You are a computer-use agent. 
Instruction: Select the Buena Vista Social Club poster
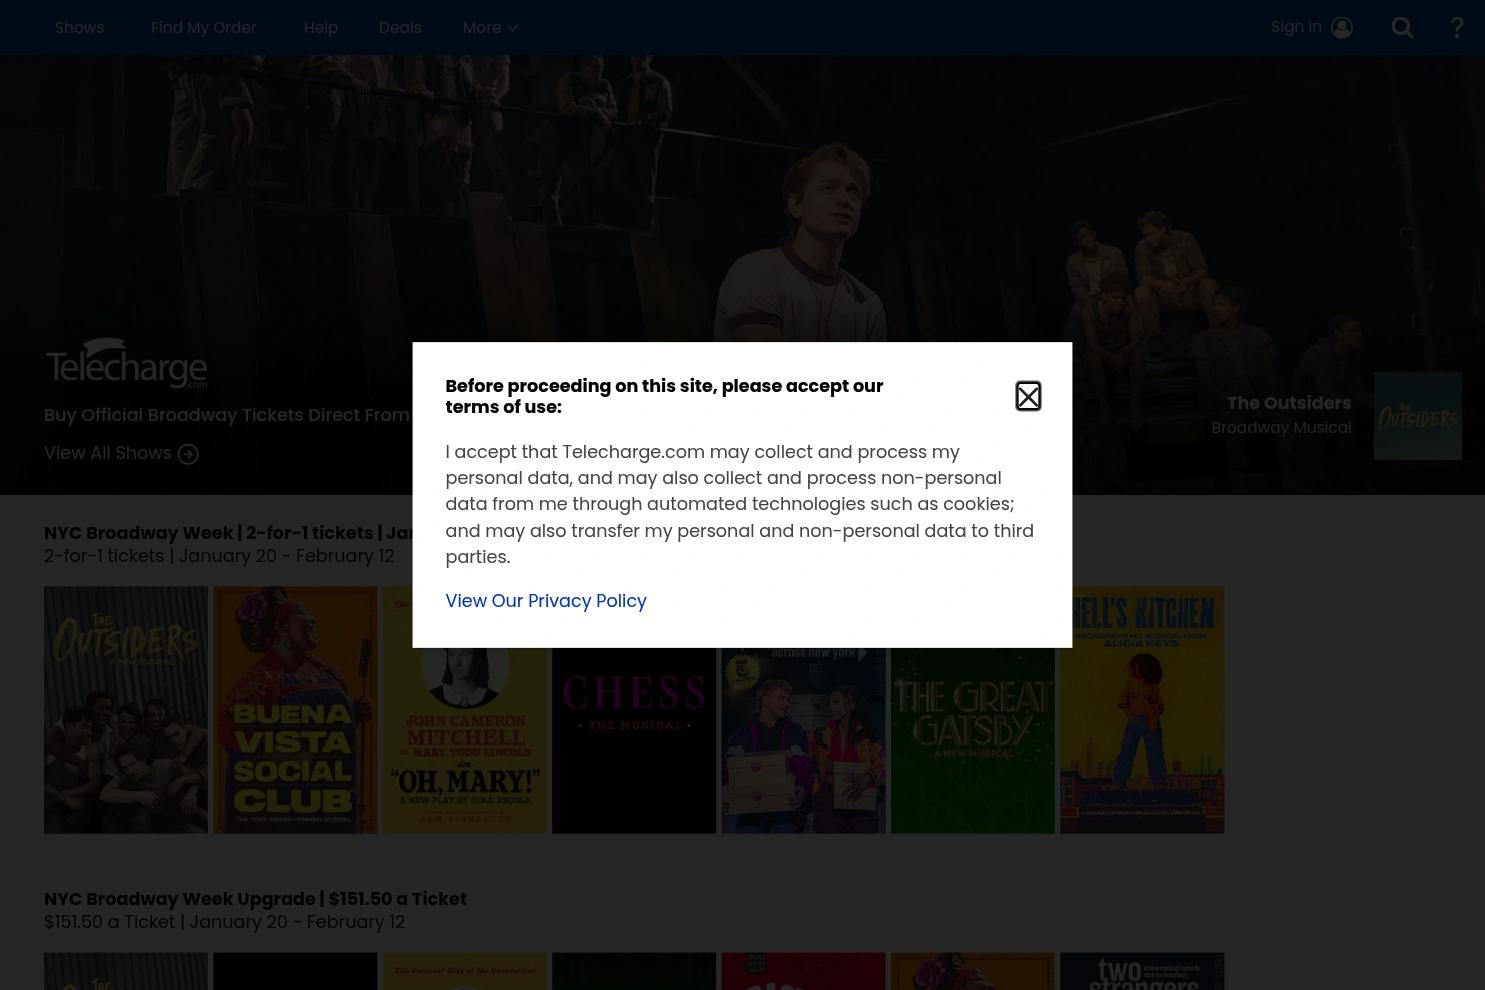click(295, 710)
